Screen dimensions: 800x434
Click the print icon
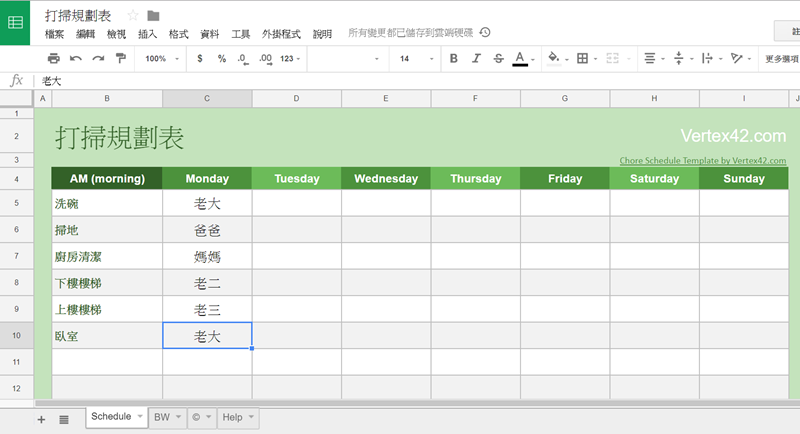click(54, 59)
